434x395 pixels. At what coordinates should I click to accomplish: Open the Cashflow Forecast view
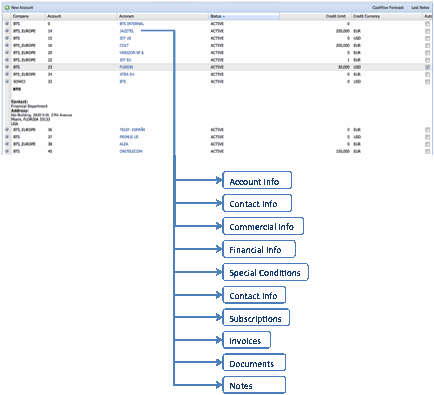(x=388, y=7)
